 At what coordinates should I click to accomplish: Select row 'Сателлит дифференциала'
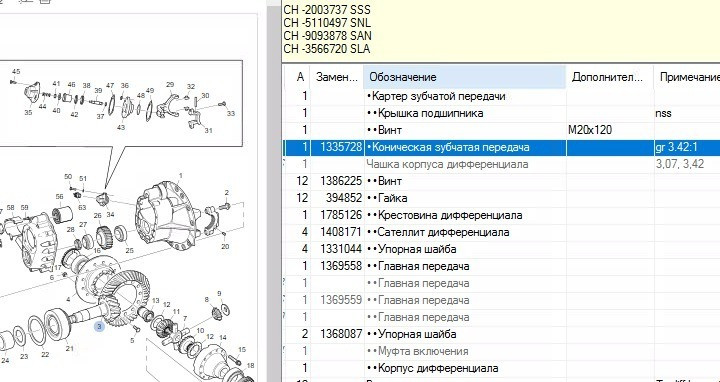click(x=502, y=232)
